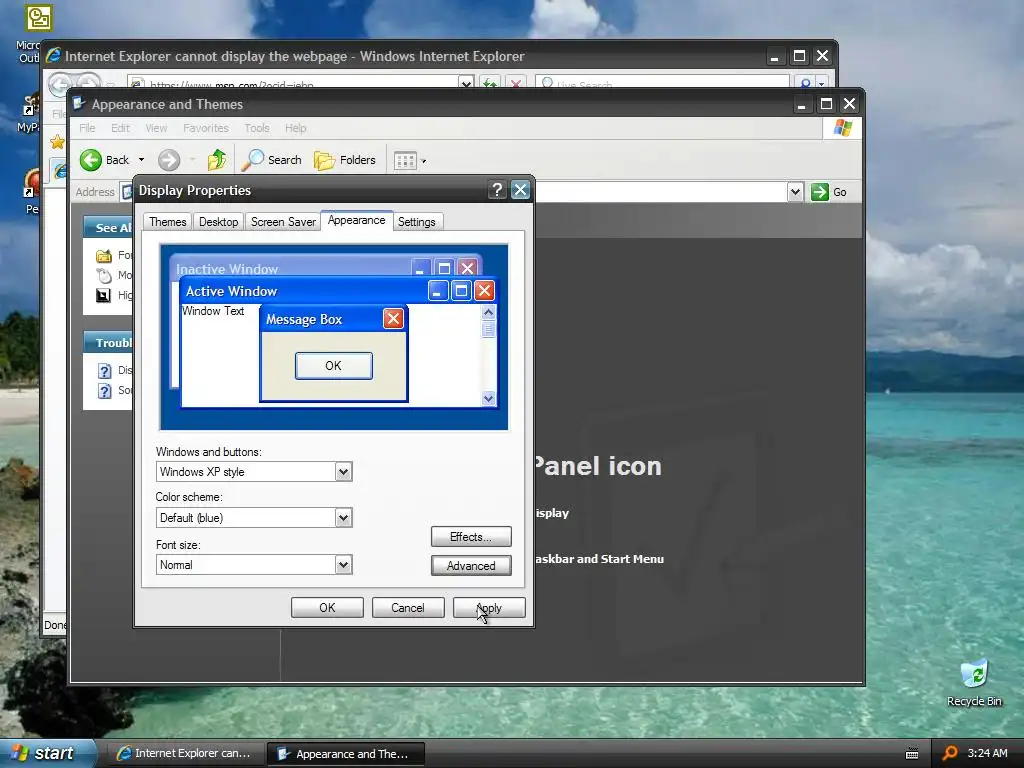Screen dimensions: 1024x768
Task: Click OK in Display Properties
Action: point(327,608)
